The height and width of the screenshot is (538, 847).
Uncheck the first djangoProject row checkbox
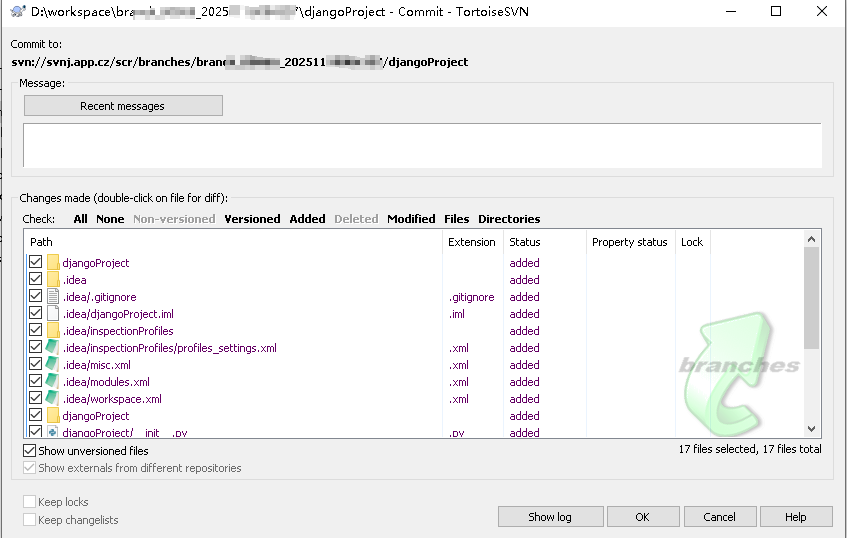(36, 262)
